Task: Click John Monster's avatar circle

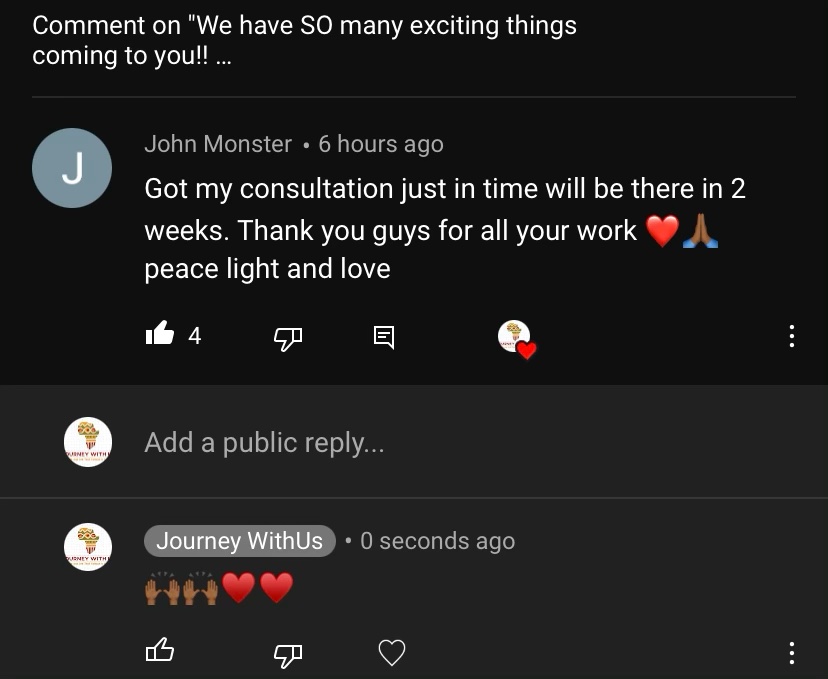Action: pos(72,168)
